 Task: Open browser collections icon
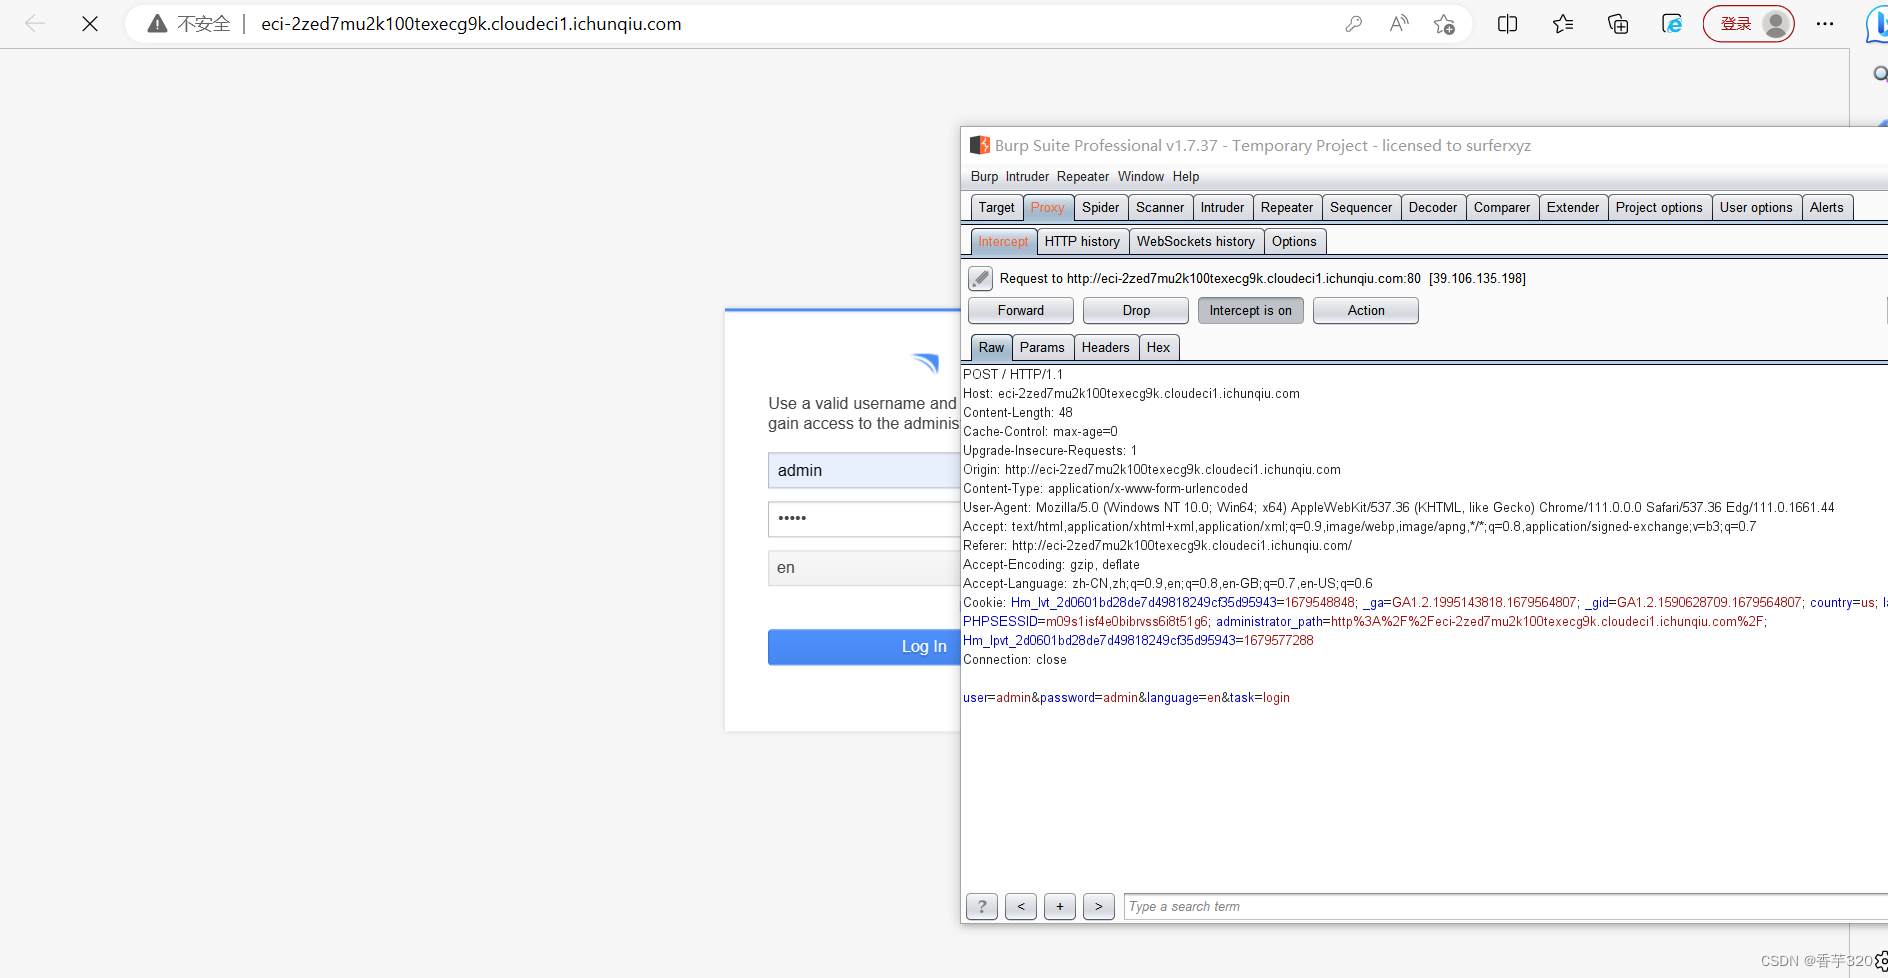1618,24
